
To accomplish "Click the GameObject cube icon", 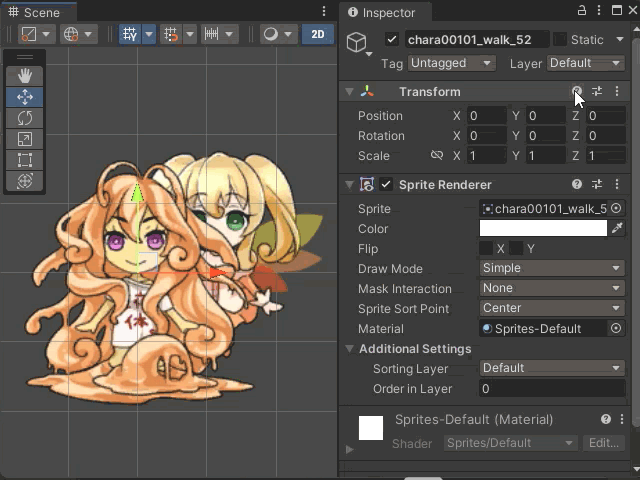I will tap(356, 42).
